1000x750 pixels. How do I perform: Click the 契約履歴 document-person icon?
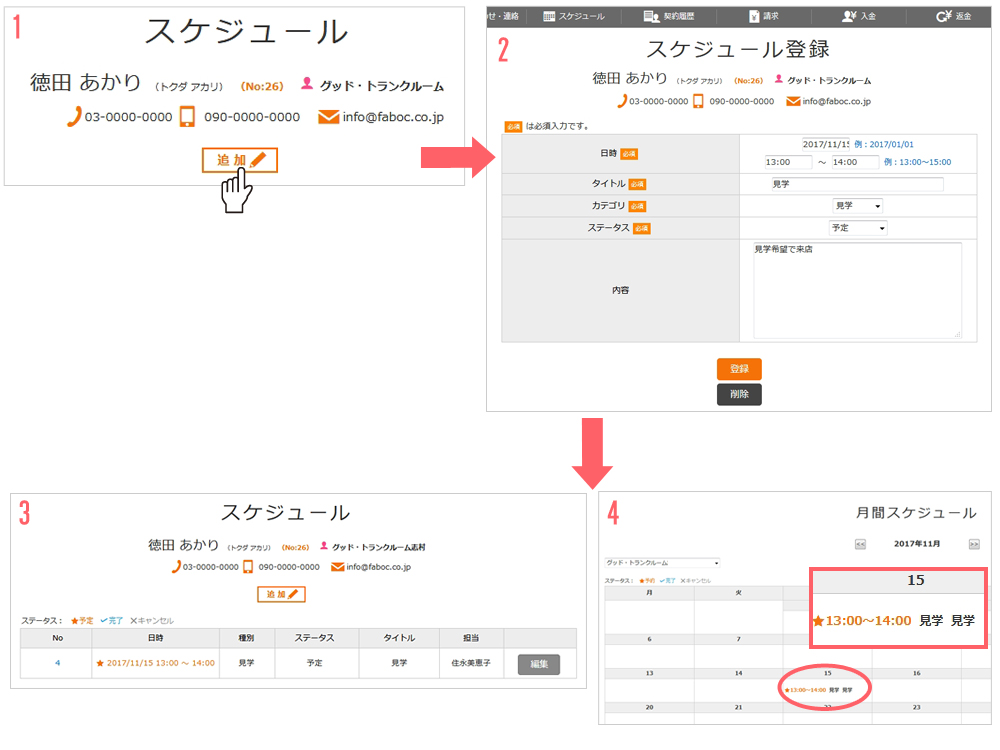651,17
